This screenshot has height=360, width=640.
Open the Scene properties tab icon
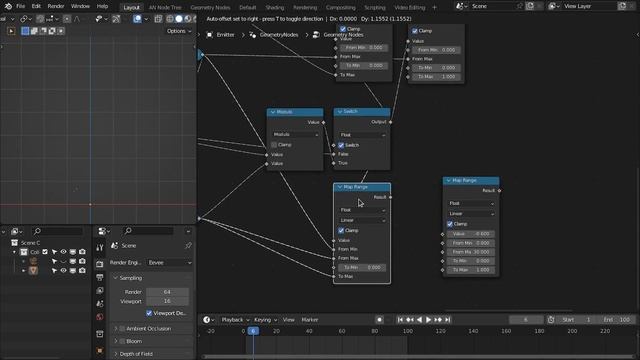100,304
